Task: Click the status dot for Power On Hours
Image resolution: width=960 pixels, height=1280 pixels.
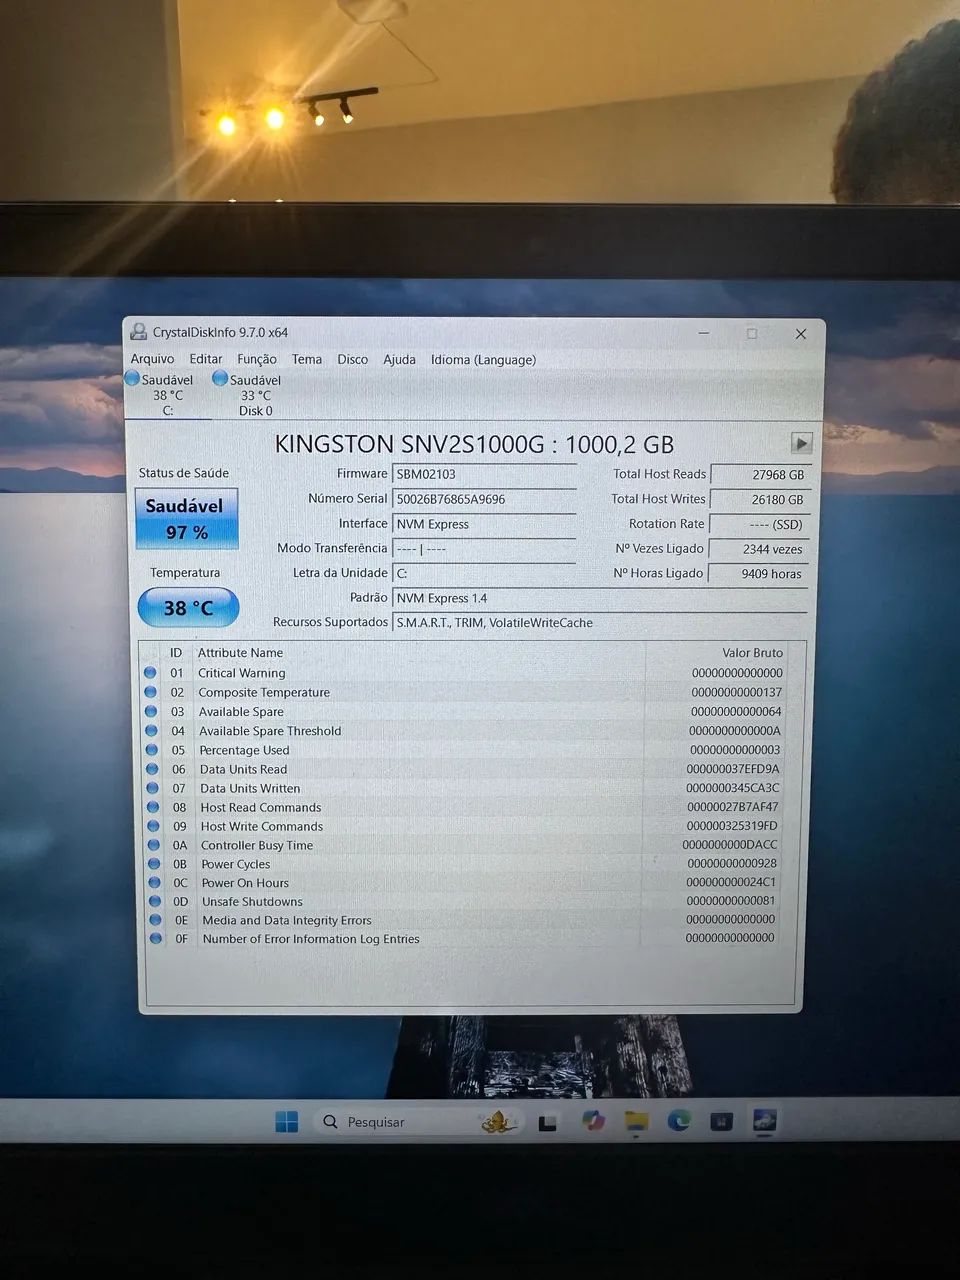Action: click(154, 882)
